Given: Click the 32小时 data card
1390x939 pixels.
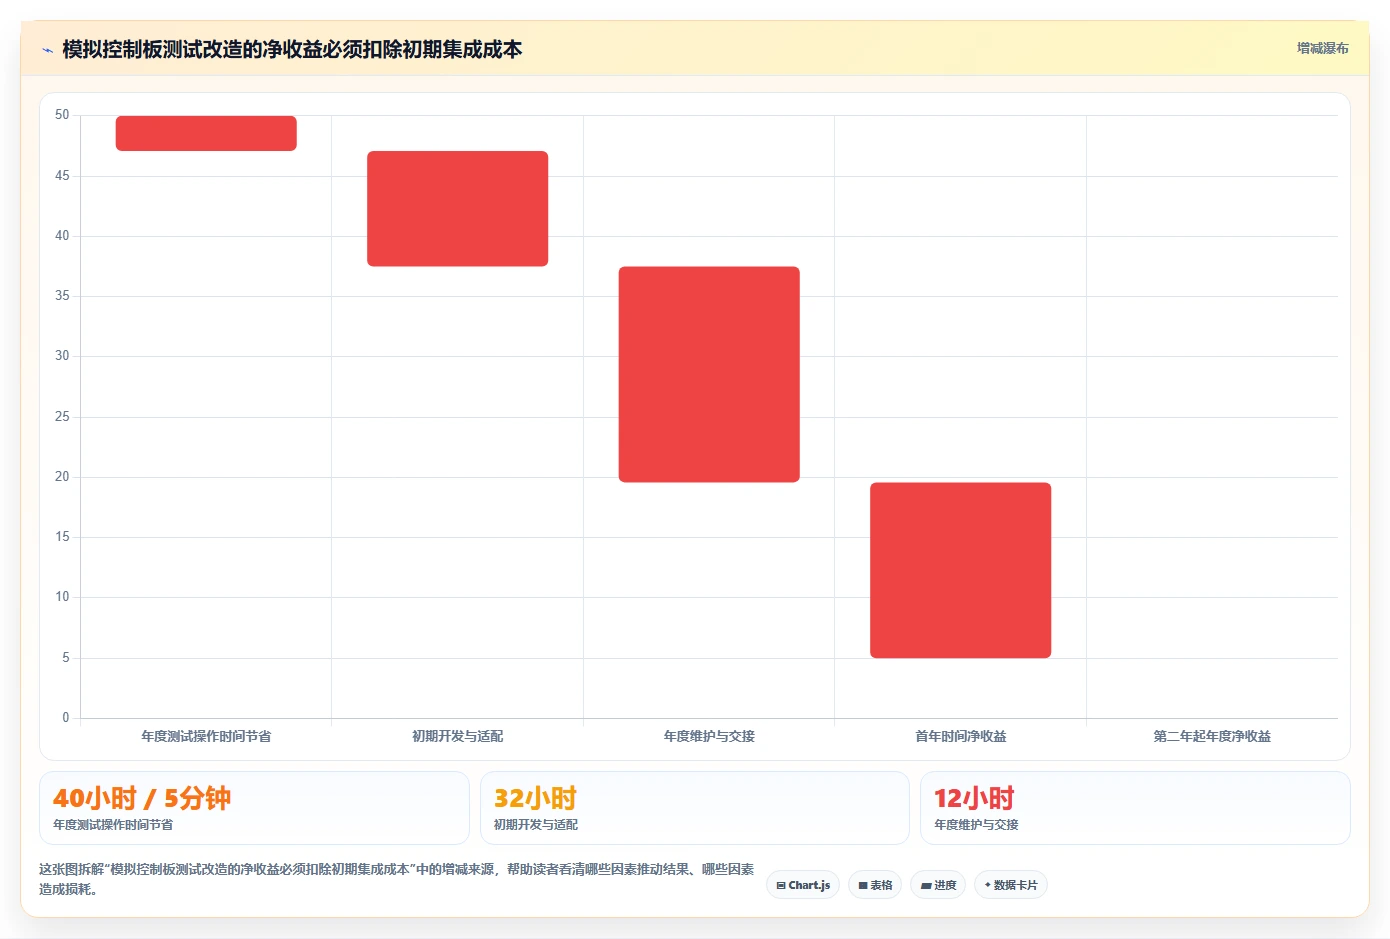Looking at the screenshot, I should [x=695, y=808].
